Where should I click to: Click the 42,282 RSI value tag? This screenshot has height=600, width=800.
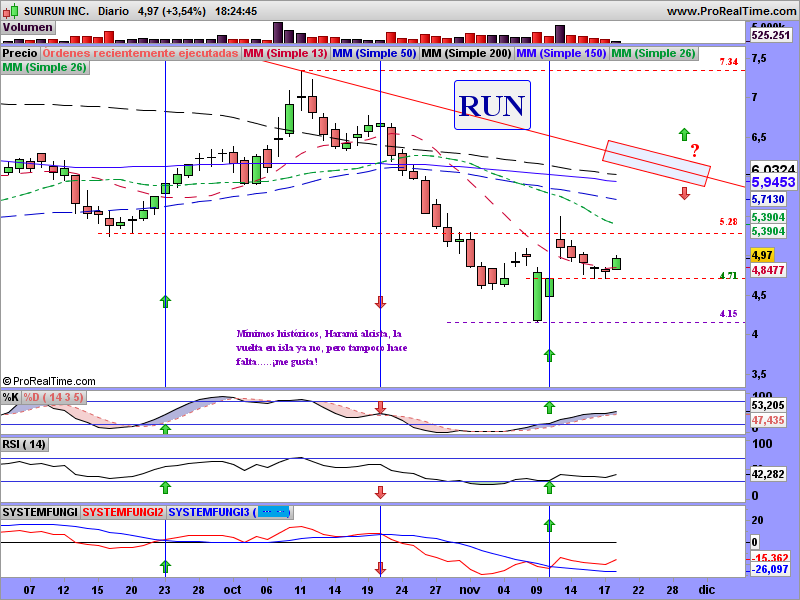(x=768, y=474)
